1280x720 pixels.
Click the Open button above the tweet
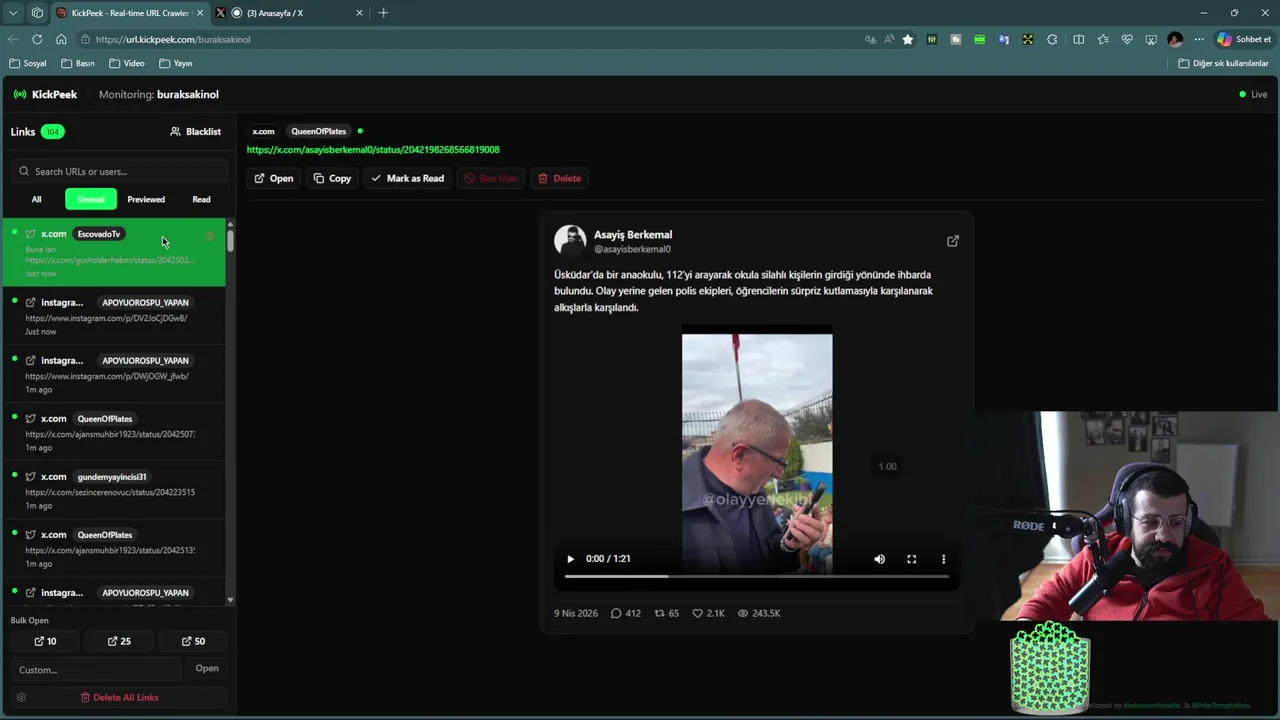tap(273, 178)
